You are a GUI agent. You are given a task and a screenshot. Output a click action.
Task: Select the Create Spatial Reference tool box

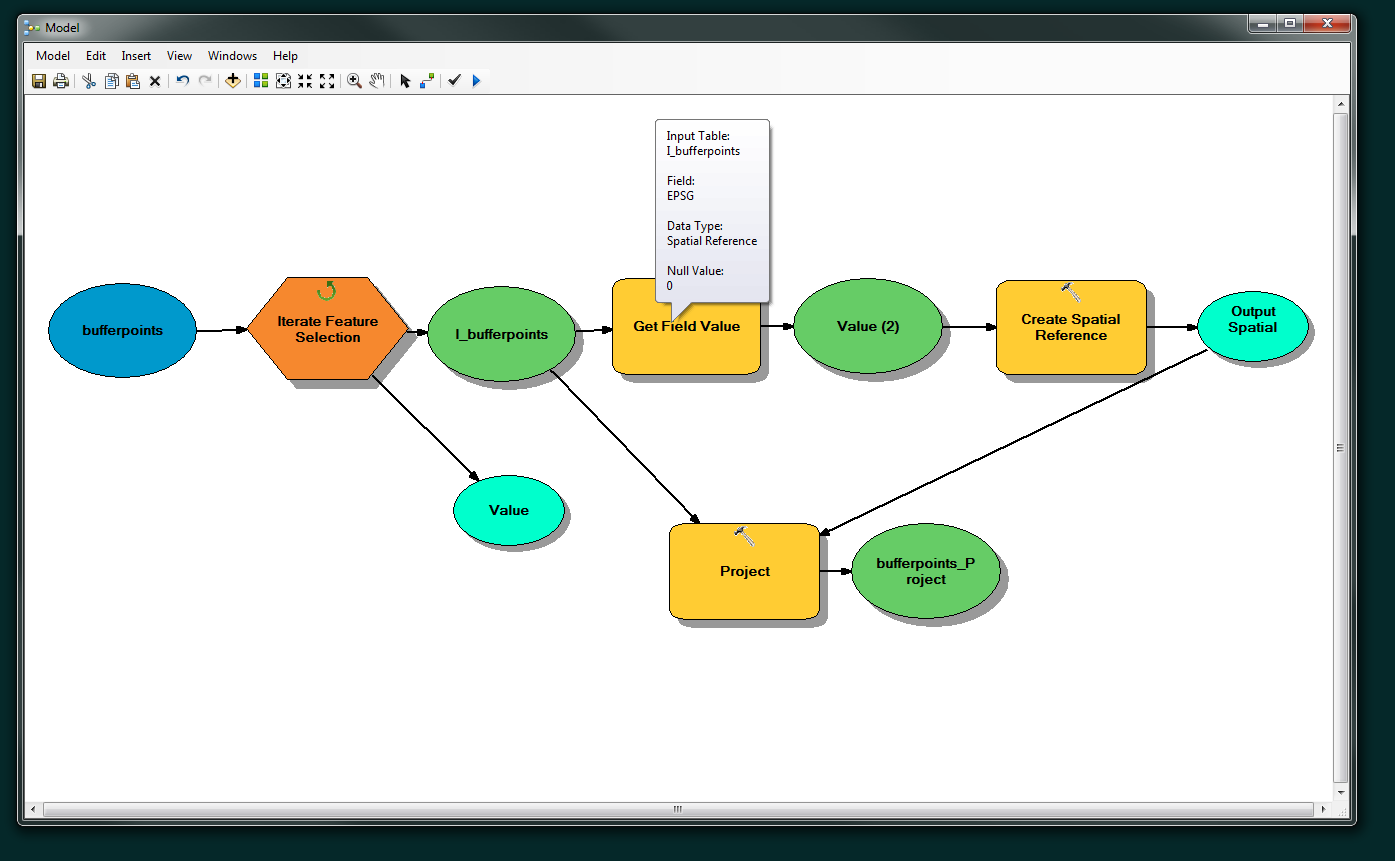click(x=1071, y=327)
